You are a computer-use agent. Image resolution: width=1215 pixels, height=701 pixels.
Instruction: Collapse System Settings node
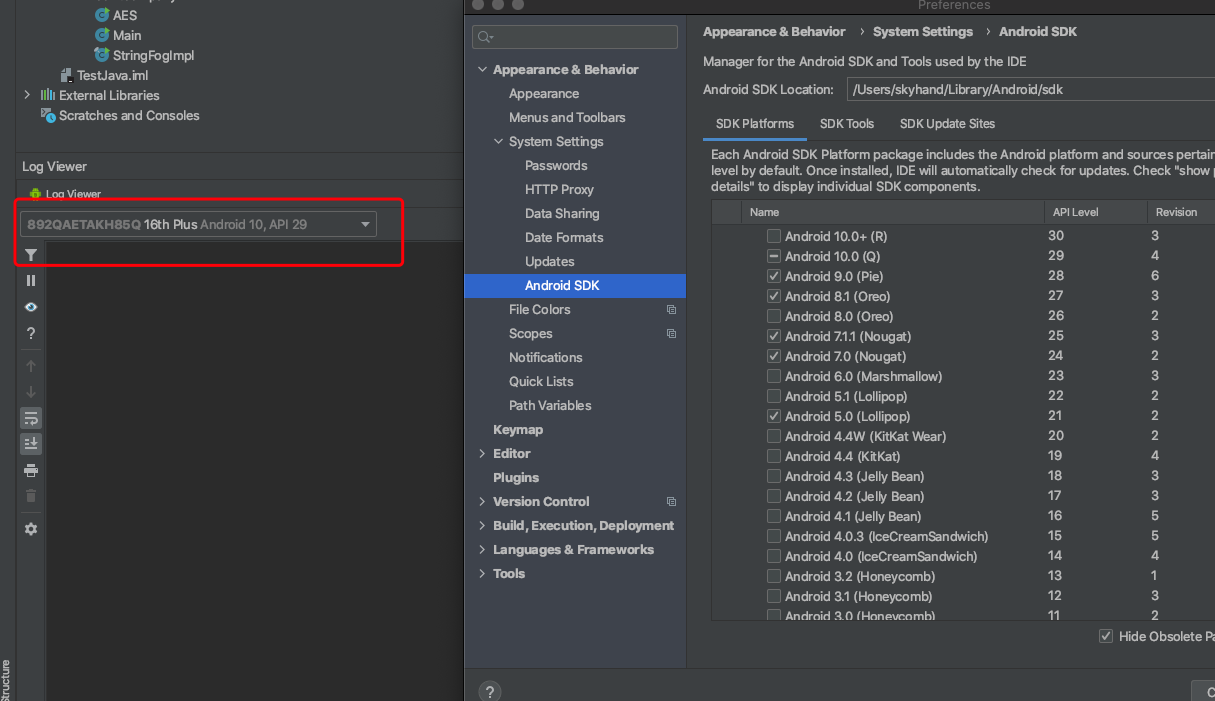(498, 142)
